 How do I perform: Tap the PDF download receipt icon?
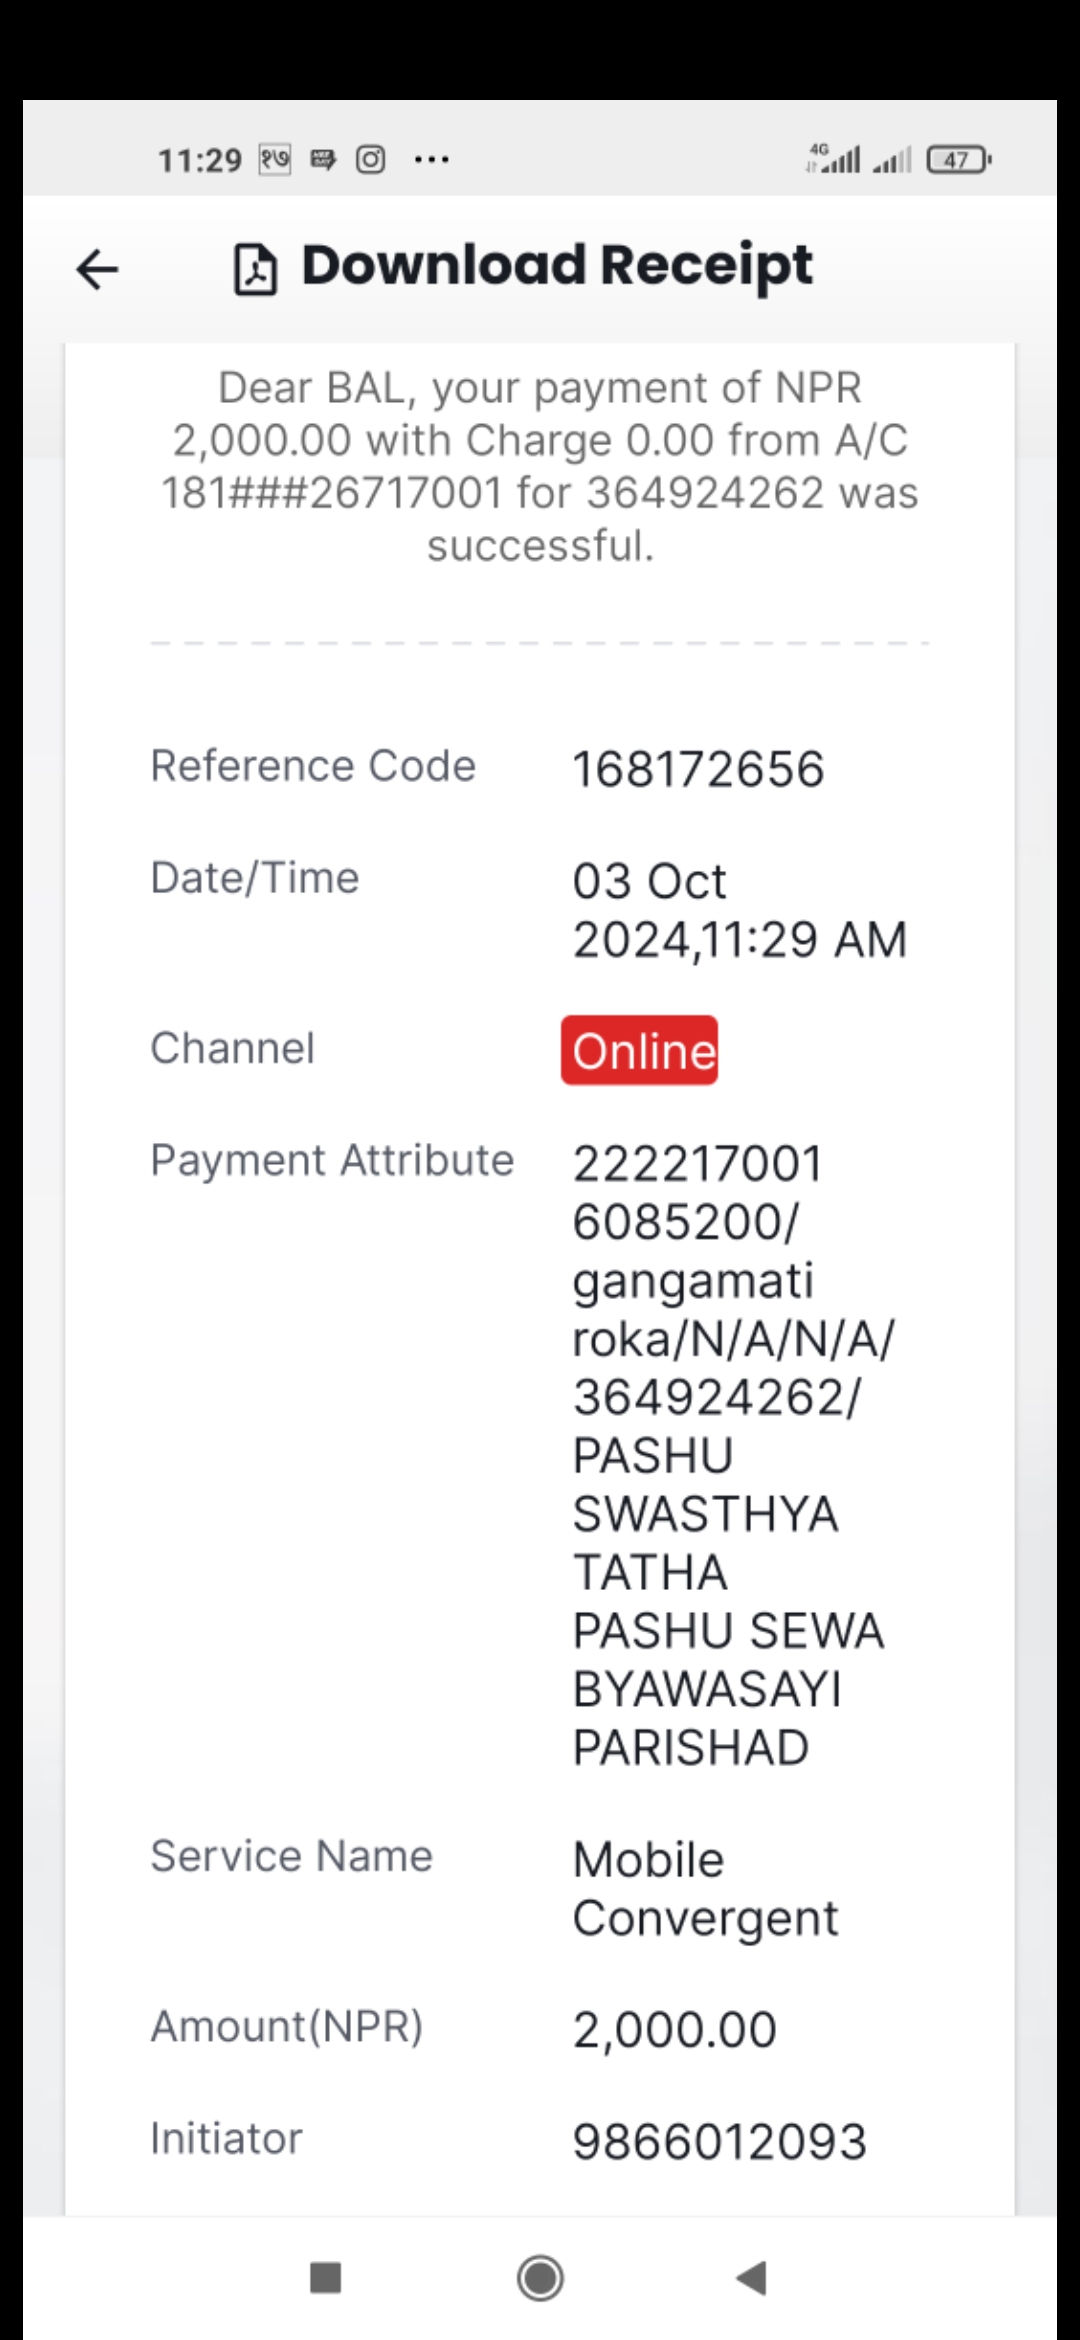[255, 270]
